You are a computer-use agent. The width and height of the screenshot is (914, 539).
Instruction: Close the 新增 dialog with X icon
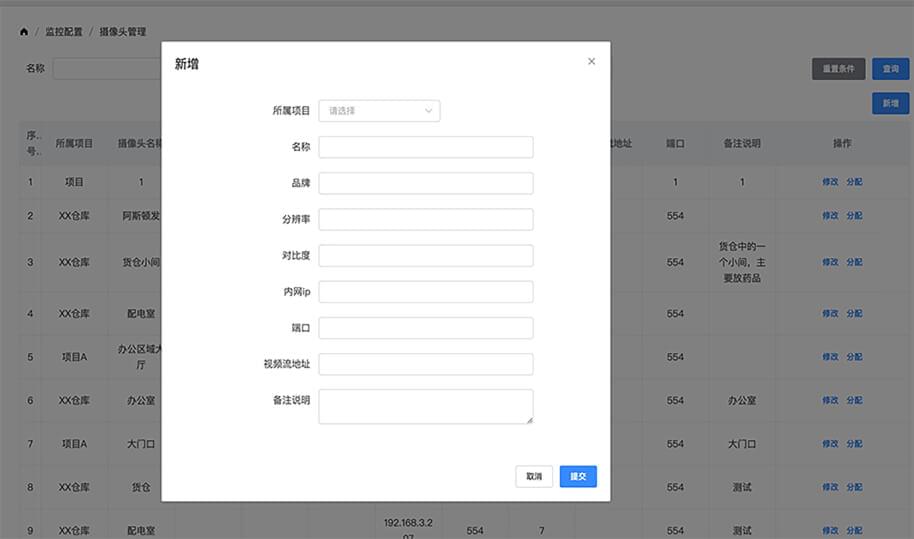coord(591,62)
